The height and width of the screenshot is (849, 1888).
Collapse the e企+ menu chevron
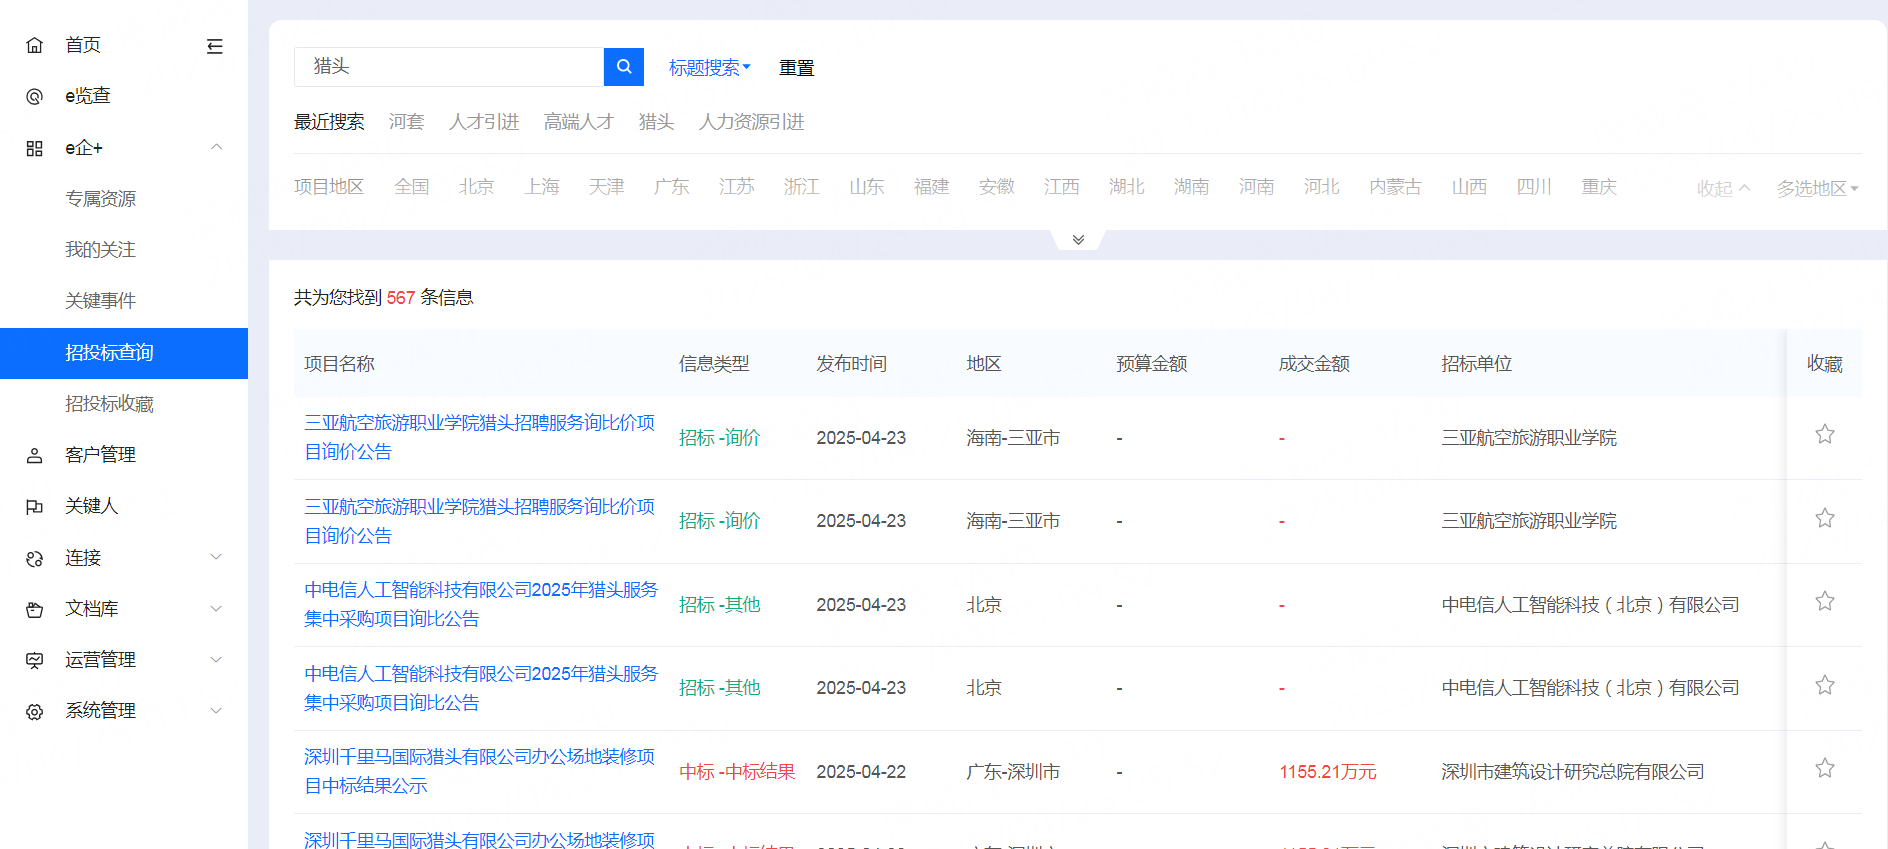[x=216, y=147]
